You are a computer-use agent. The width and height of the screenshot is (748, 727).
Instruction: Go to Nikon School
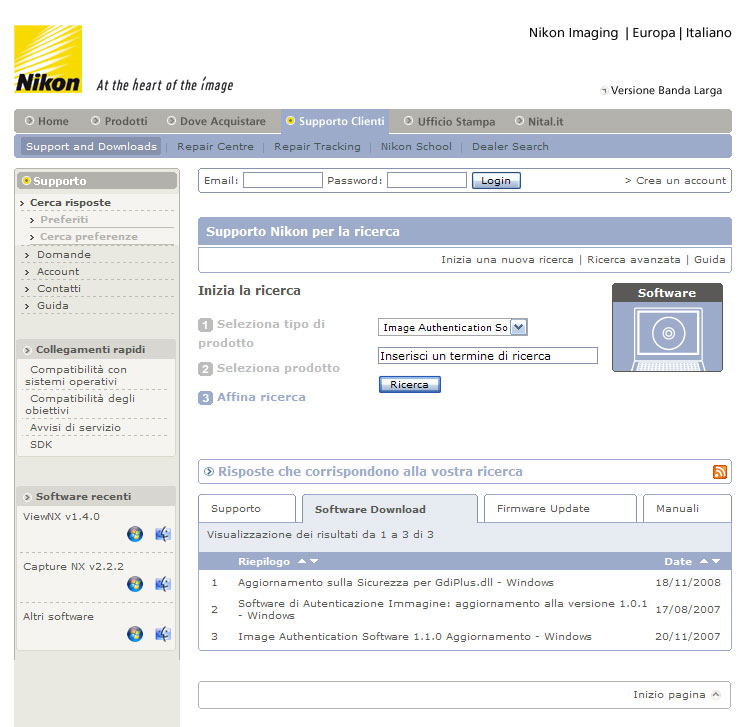[x=416, y=146]
